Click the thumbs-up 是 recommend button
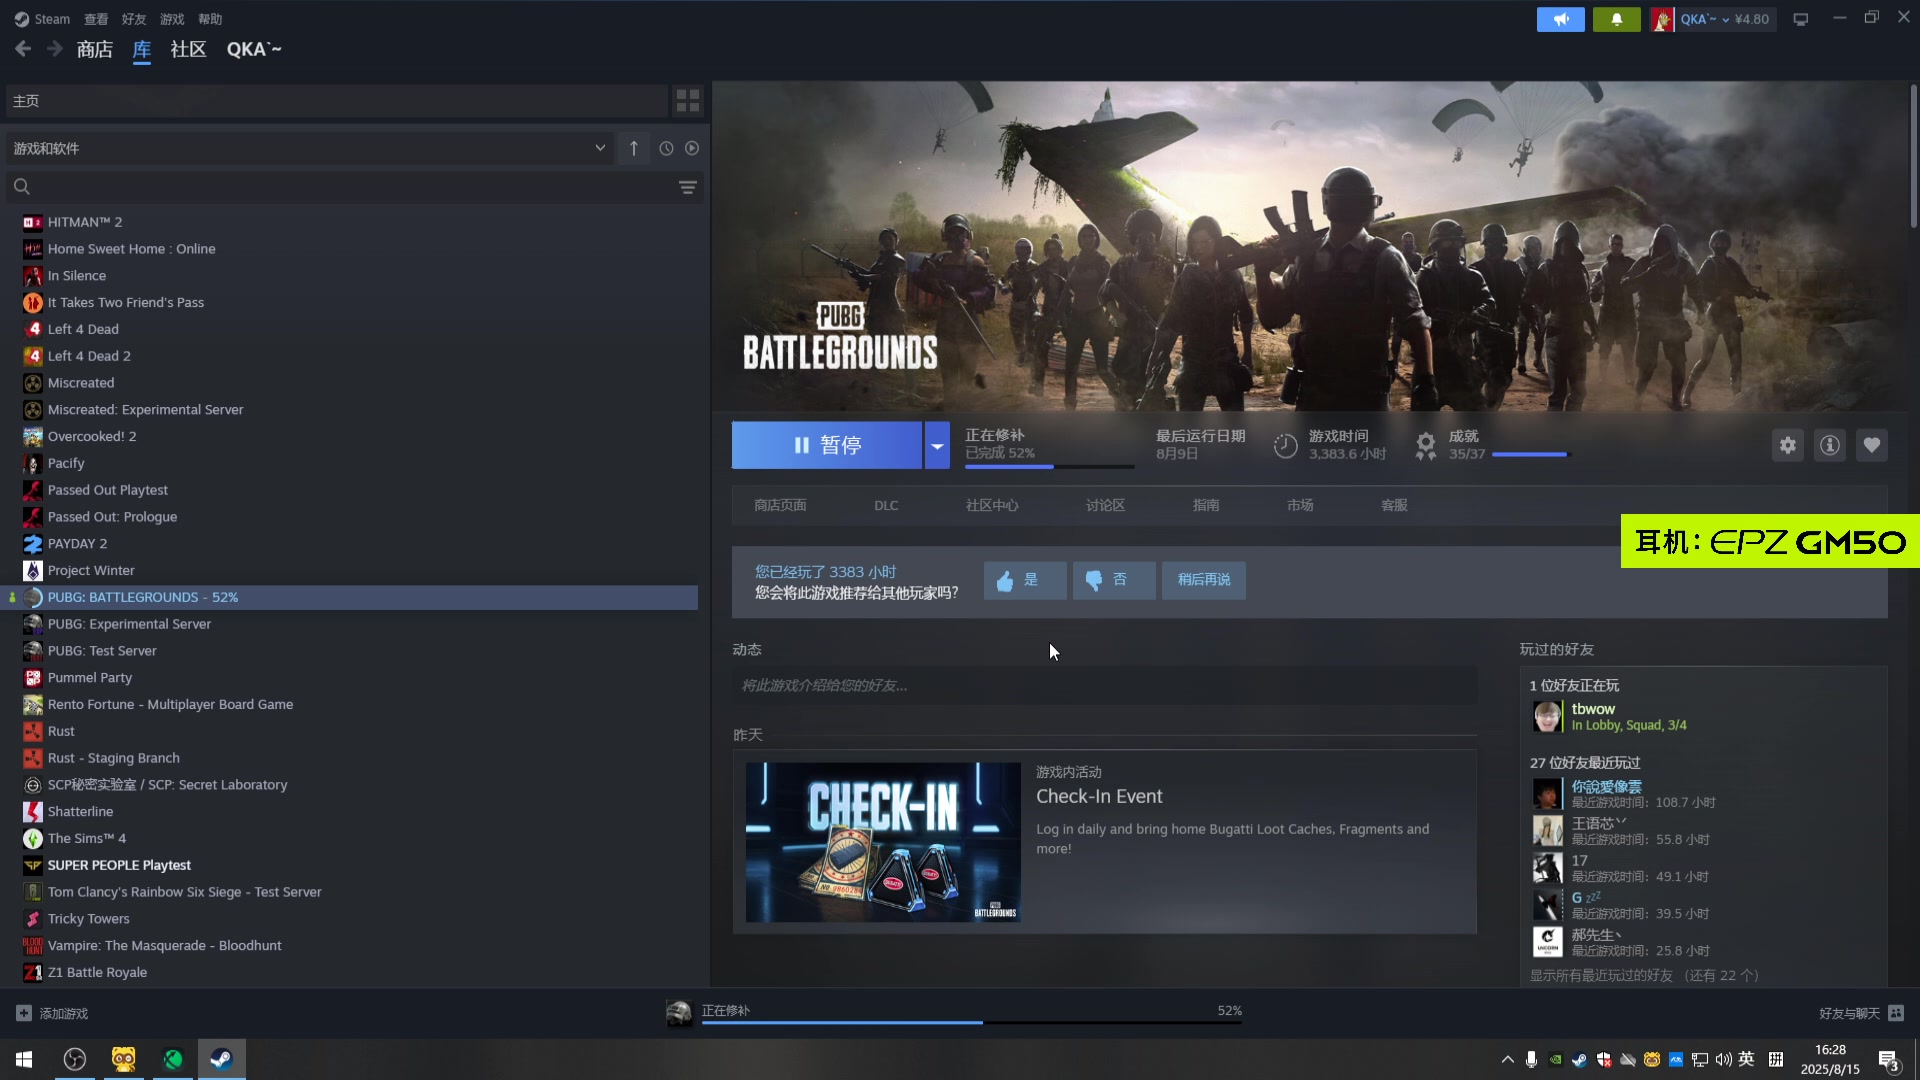 (1025, 580)
